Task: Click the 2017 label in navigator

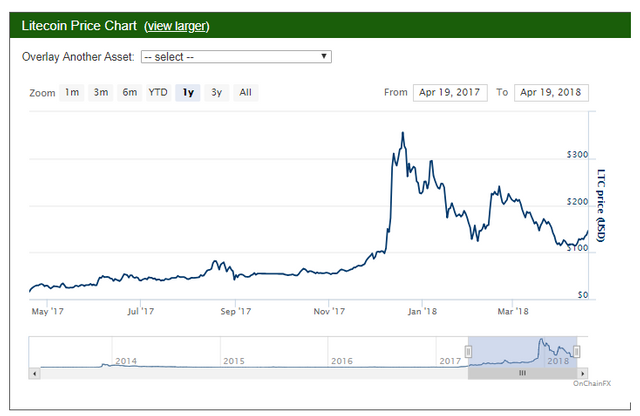Action: (x=450, y=361)
